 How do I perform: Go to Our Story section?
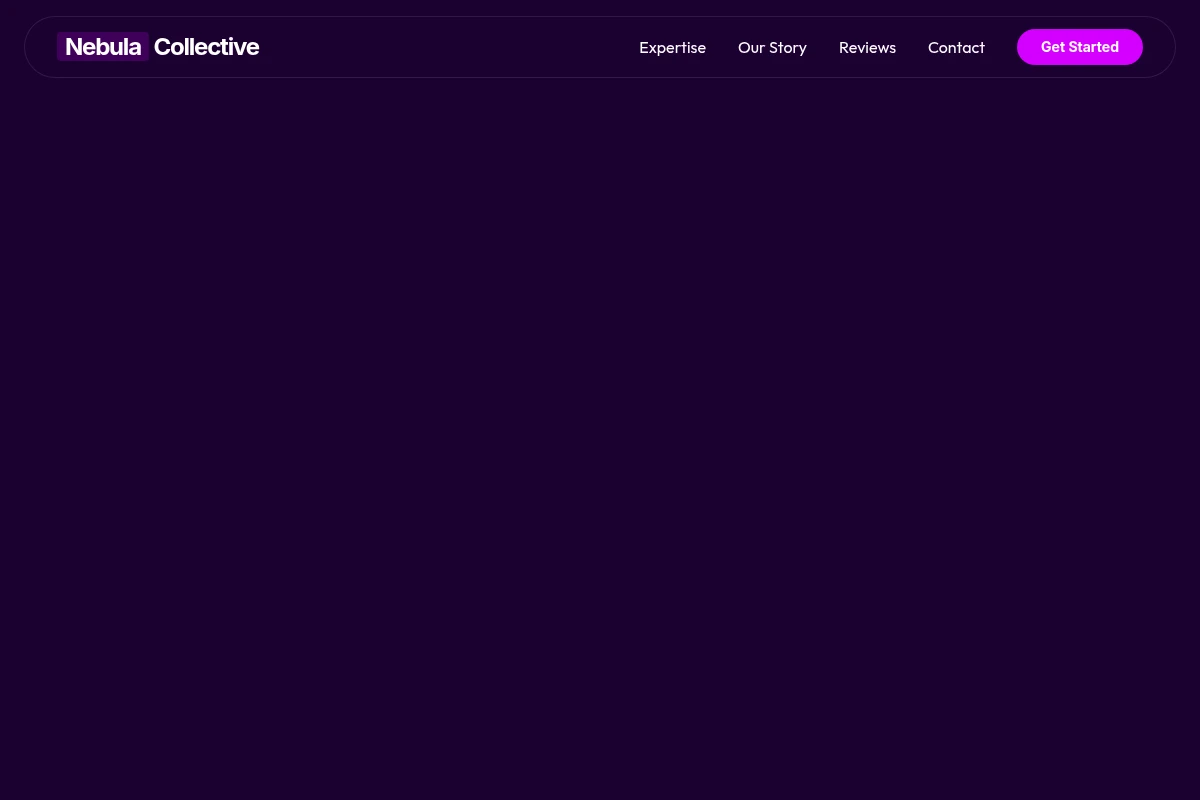point(772,47)
